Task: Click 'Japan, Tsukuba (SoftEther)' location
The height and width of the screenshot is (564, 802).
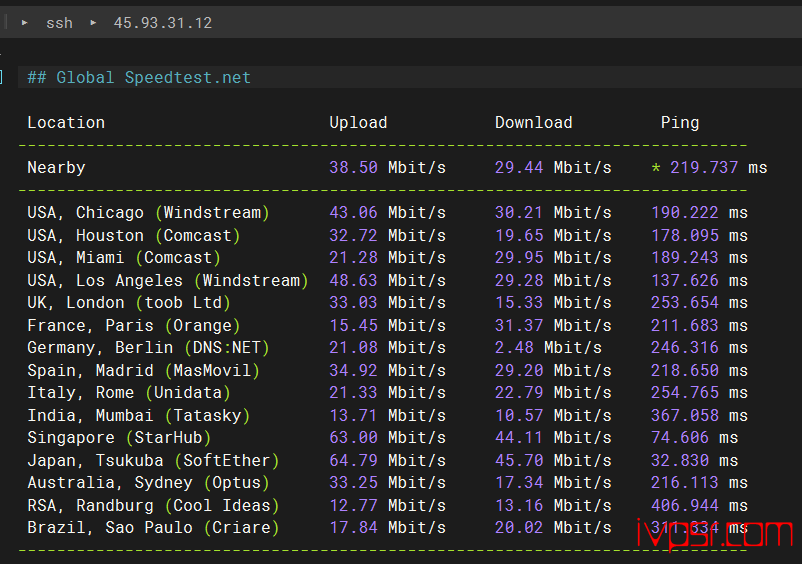Action: point(153,461)
